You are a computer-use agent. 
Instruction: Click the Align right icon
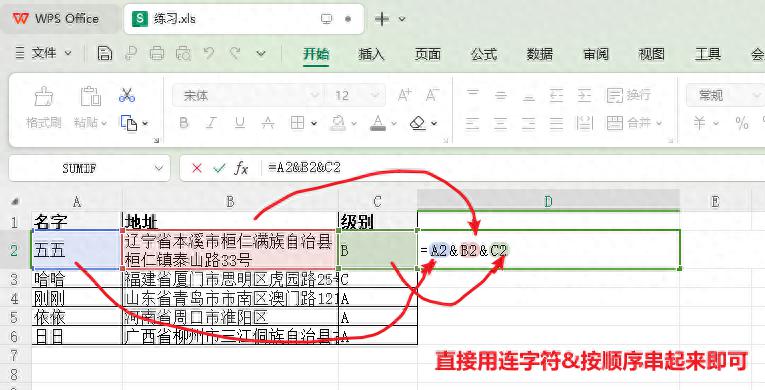click(529, 123)
